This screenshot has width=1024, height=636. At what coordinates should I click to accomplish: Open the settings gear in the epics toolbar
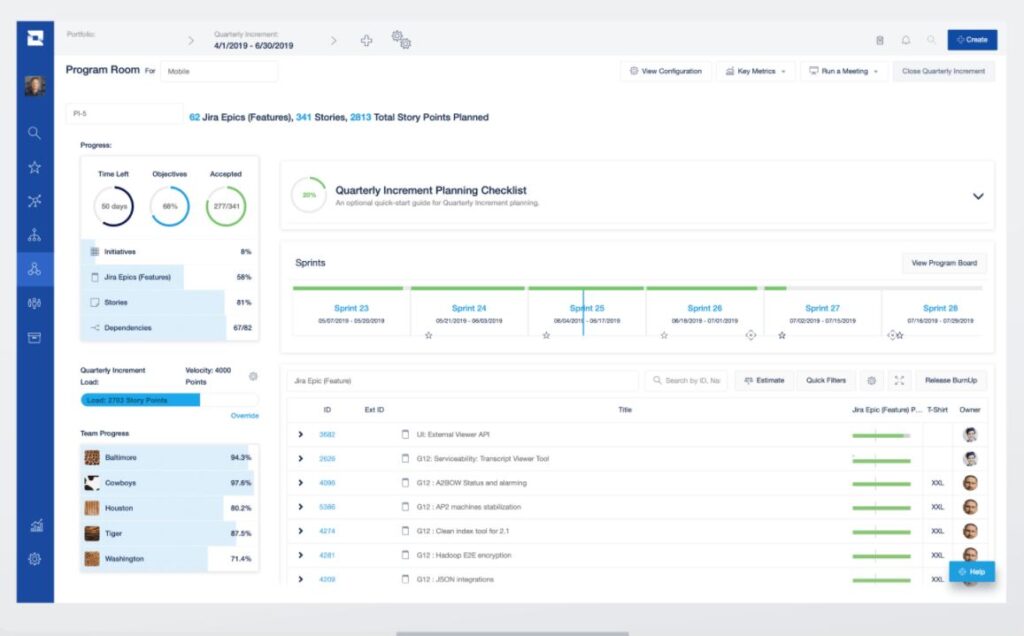[870, 380]
